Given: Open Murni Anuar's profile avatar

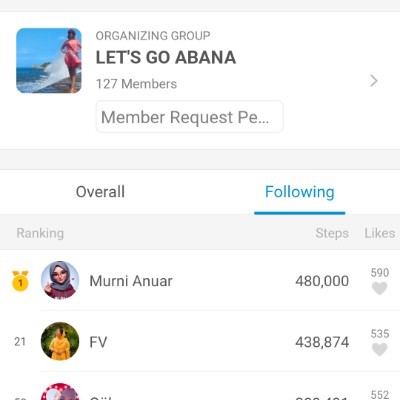Looking at the screenshot, I should pyautogui.click(x=60, y=280).
